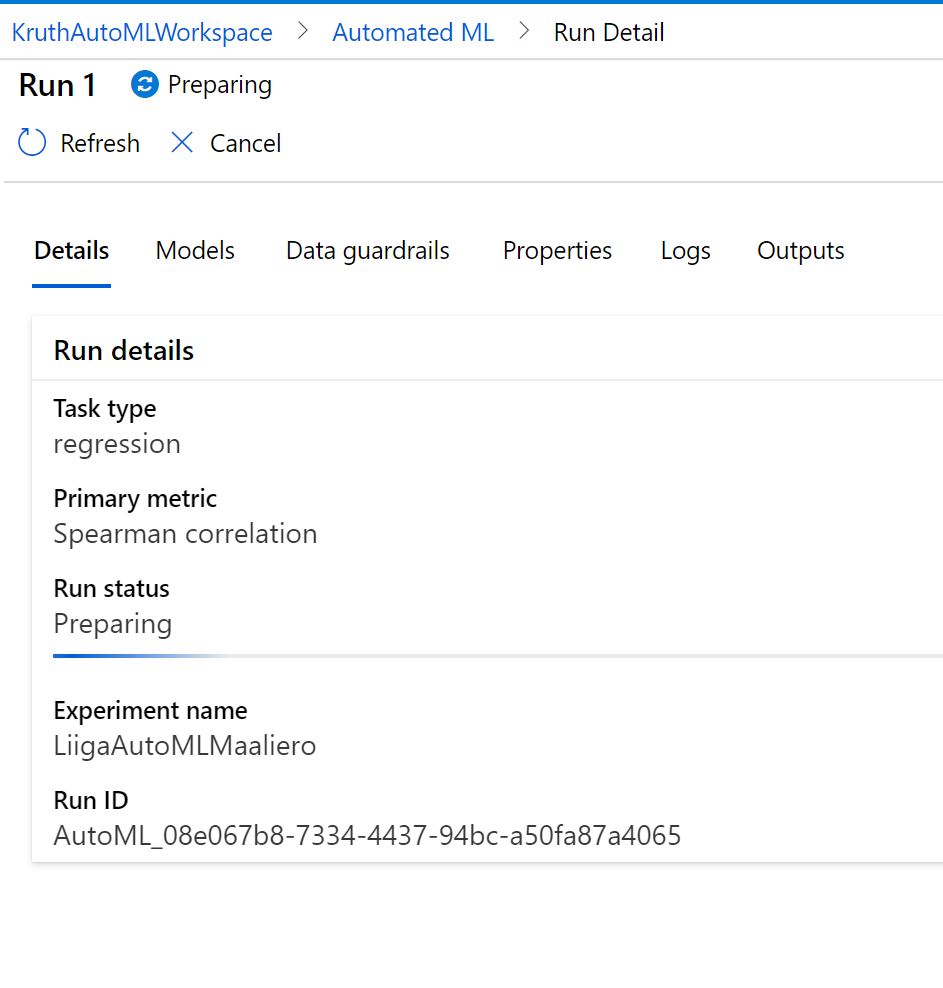Click the Cancel X icon
Screen dimensions: 943x988
[182, 142]
